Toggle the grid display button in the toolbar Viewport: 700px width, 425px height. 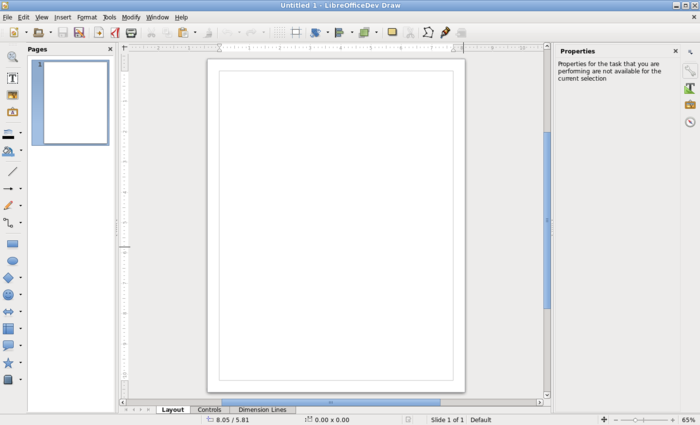point(279,33)
